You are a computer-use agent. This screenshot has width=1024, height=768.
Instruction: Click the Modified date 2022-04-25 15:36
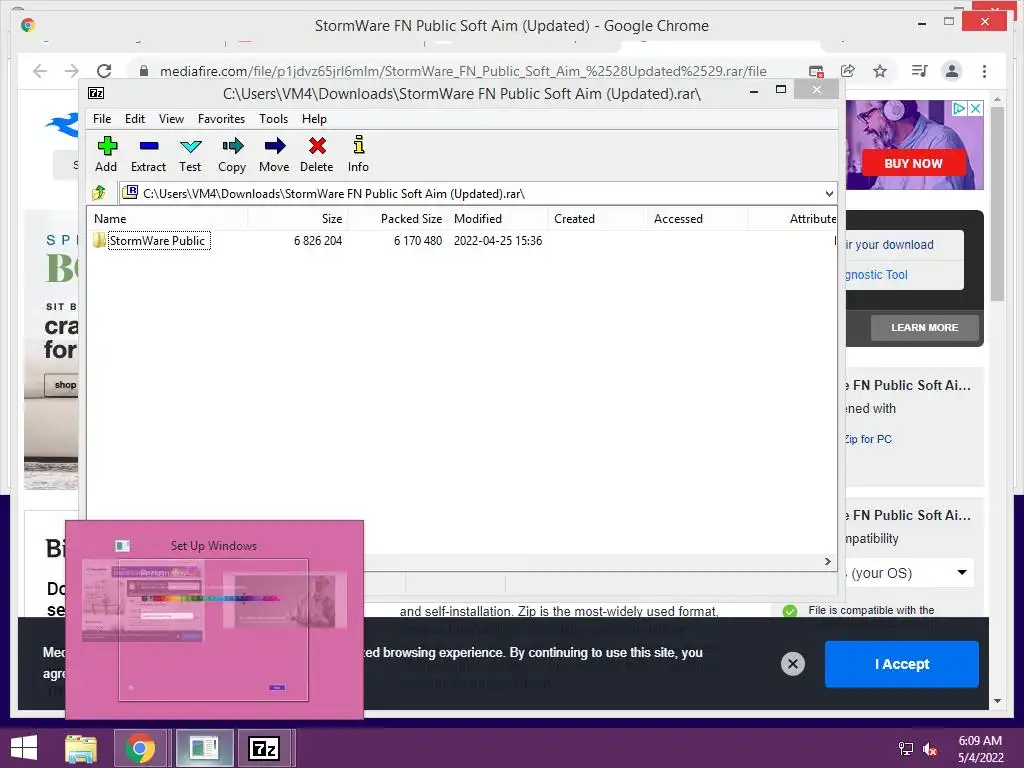pyautogui.click(x=498, y=240)
